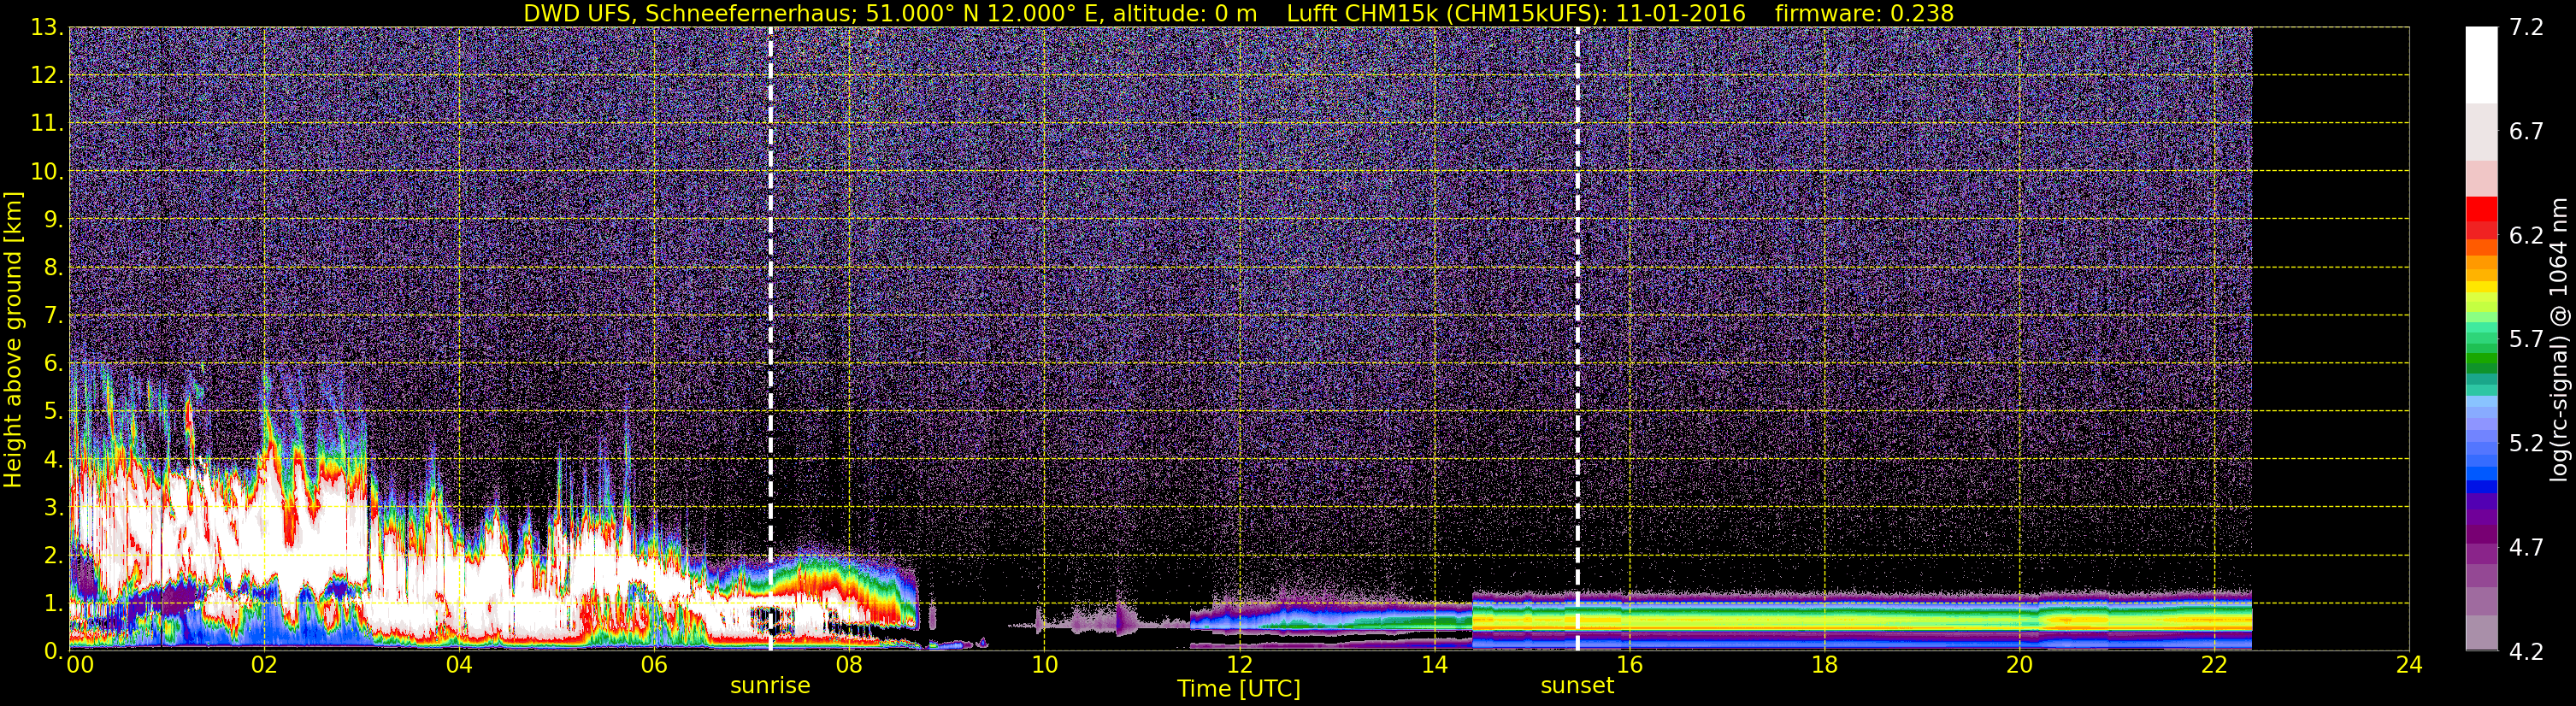Click the colorbar tick value '6.2'
The height and width of the screenshot is (706, 2576).
(2526, 236)
